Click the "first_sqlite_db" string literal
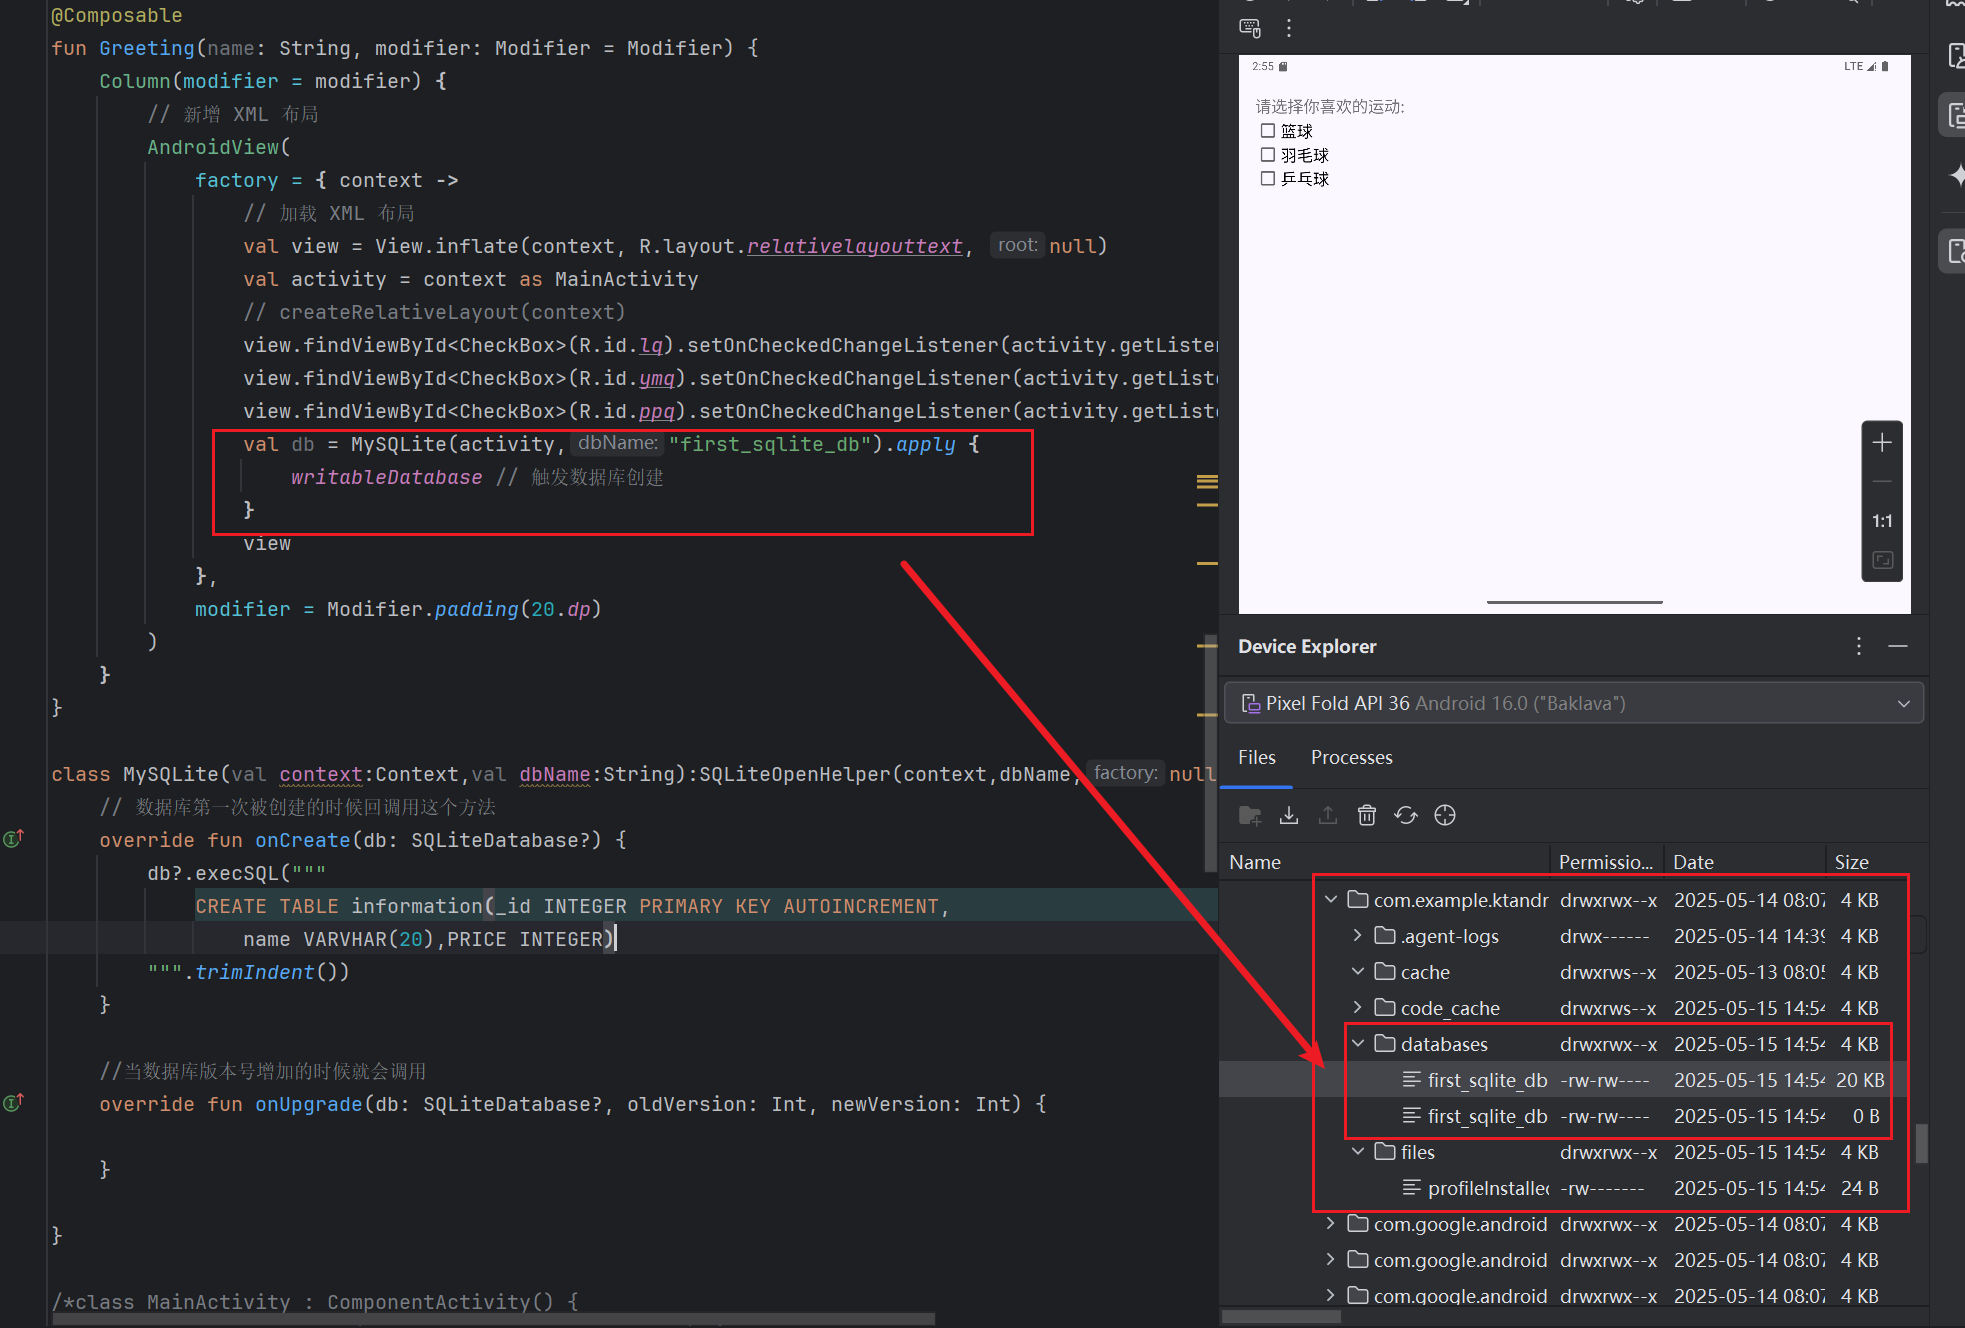Image resolution: width=1965 pixels, height=1328 pixels. pyautogui.click(x=769, y=445)
